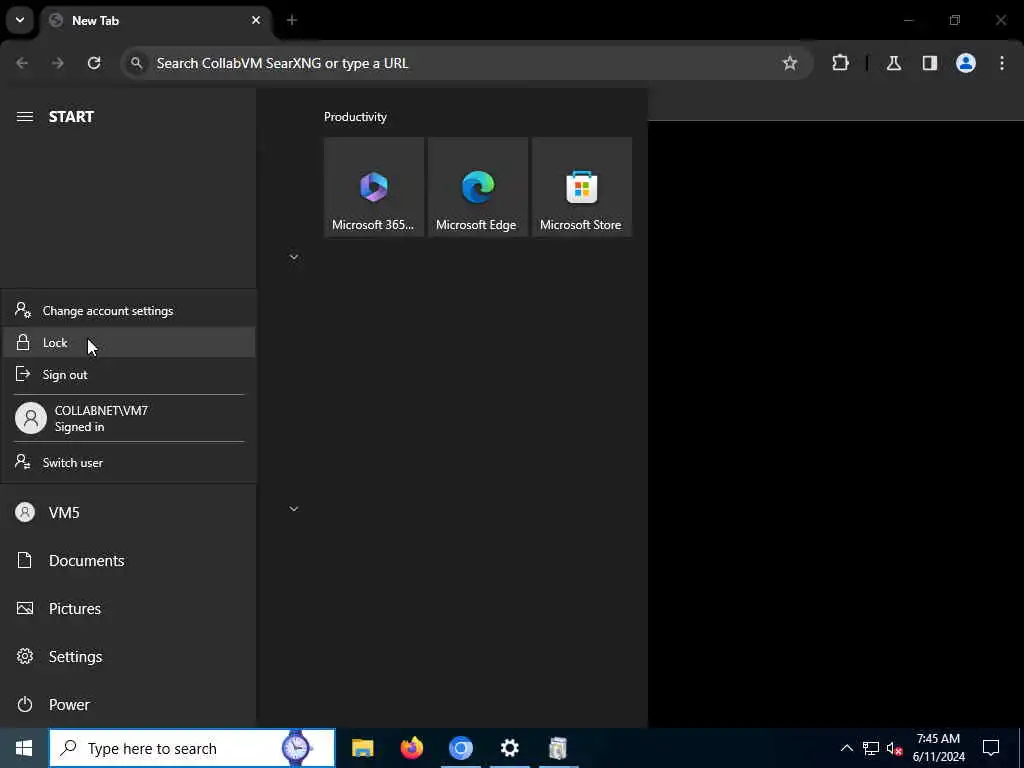This screenshot has height=768, width=1024.
Task: Open Documents from the Start sidebar
Action: click(x=129, y=560)
